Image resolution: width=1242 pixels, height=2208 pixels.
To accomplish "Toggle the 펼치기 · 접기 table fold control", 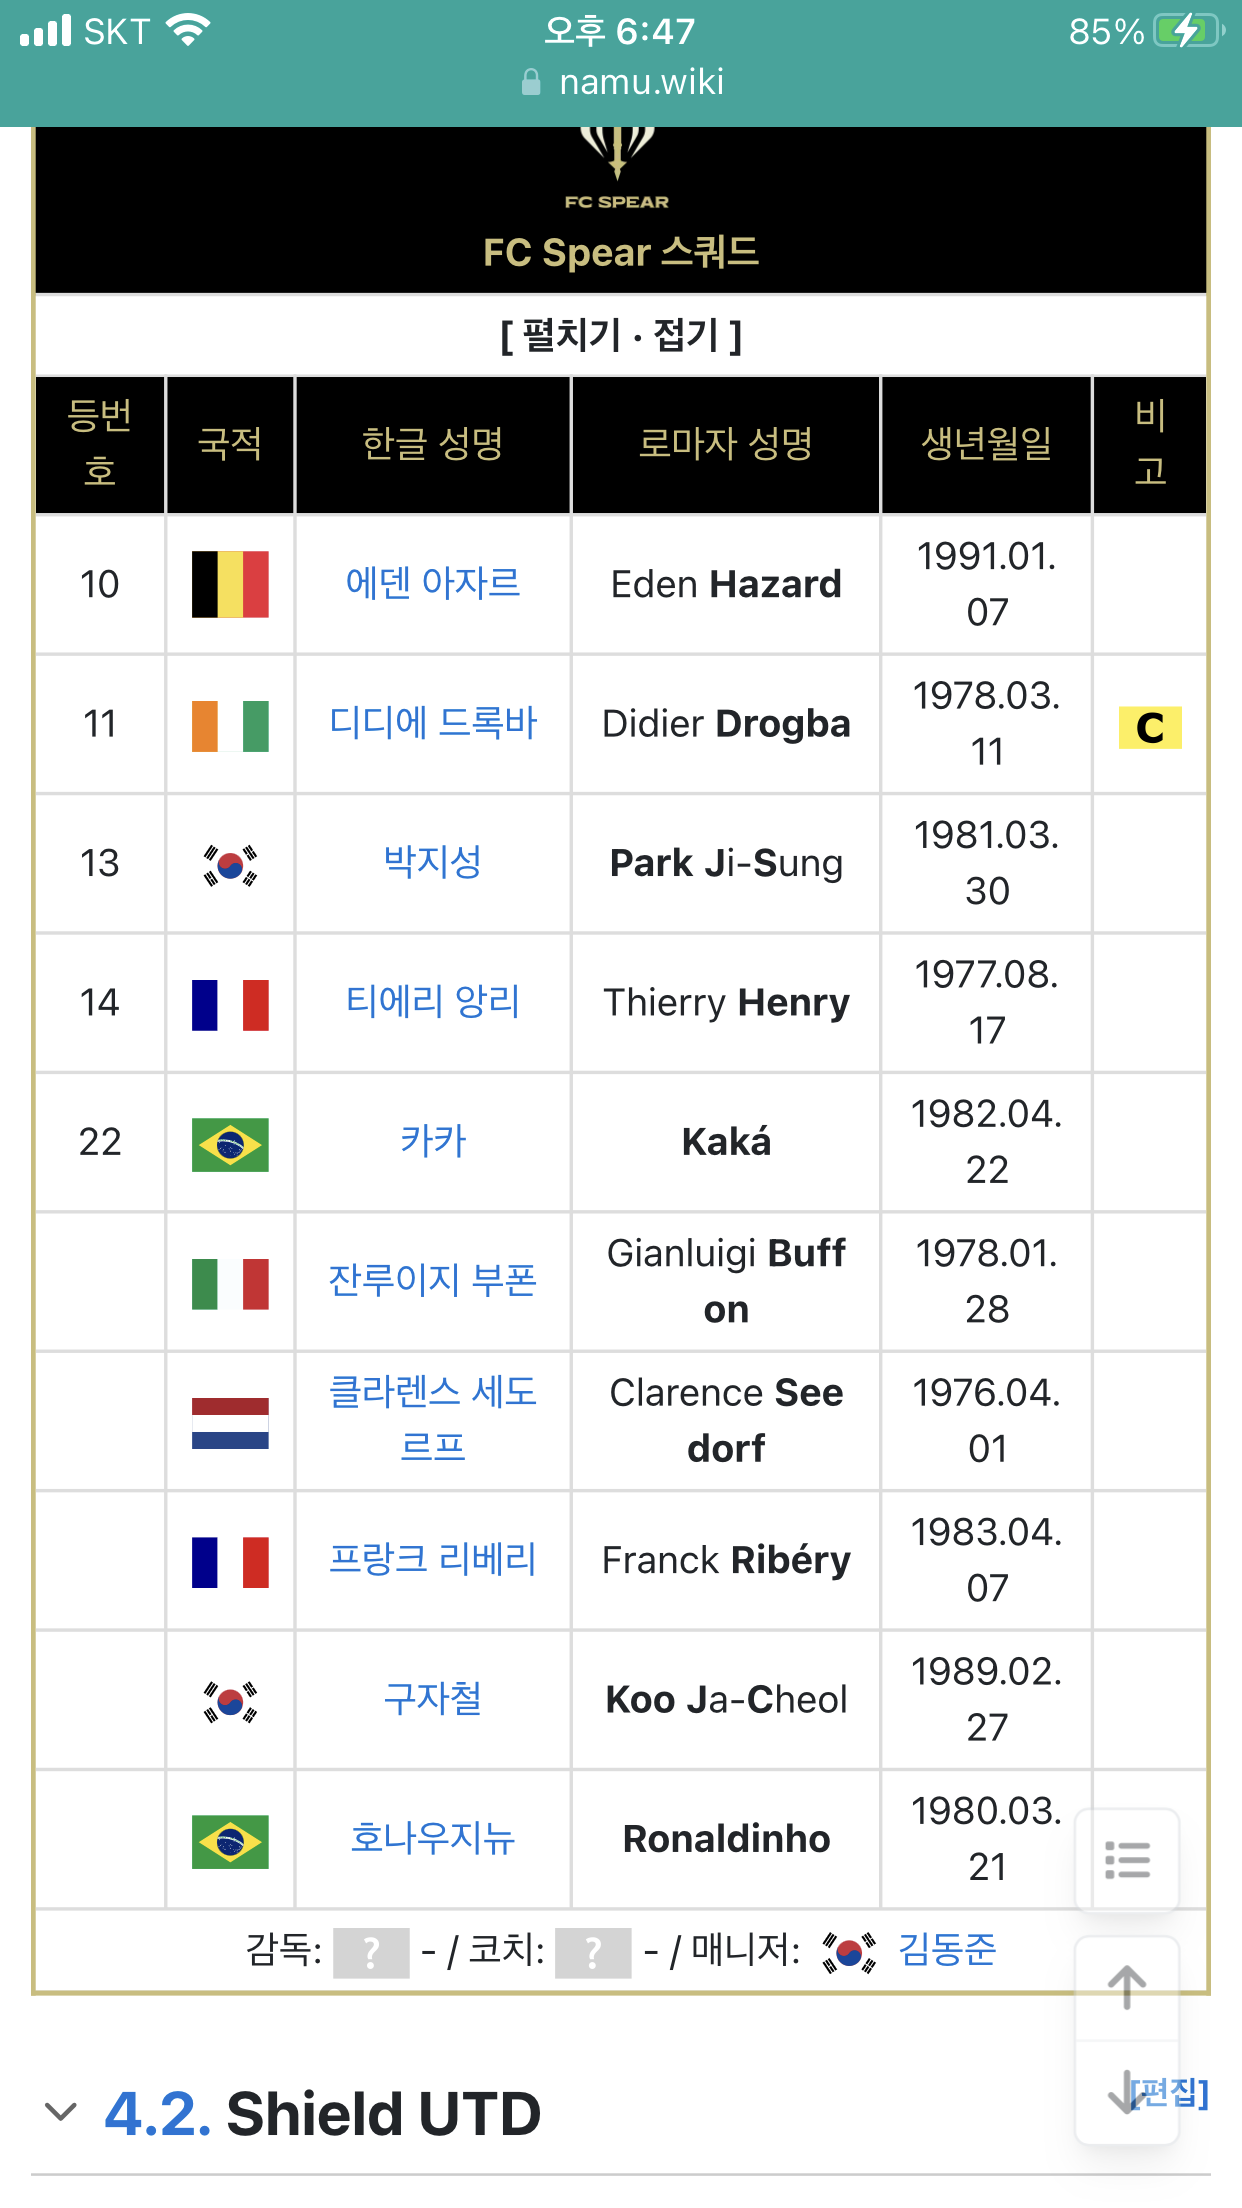I will pos(621,335).
